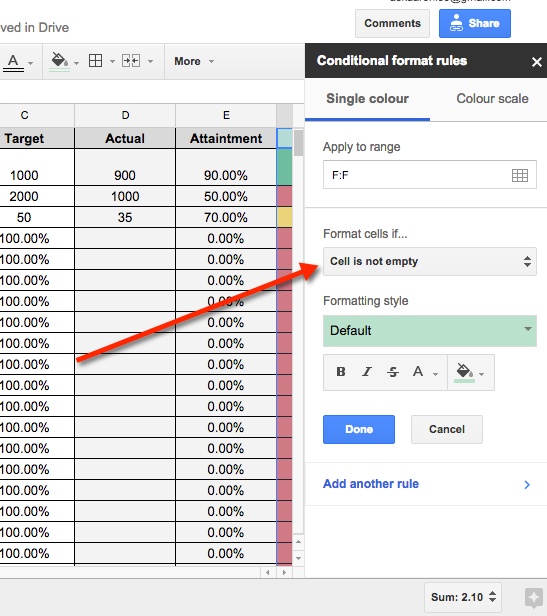Click the Explore star icon
Screen dimensions: 547x616
point(534,598)
